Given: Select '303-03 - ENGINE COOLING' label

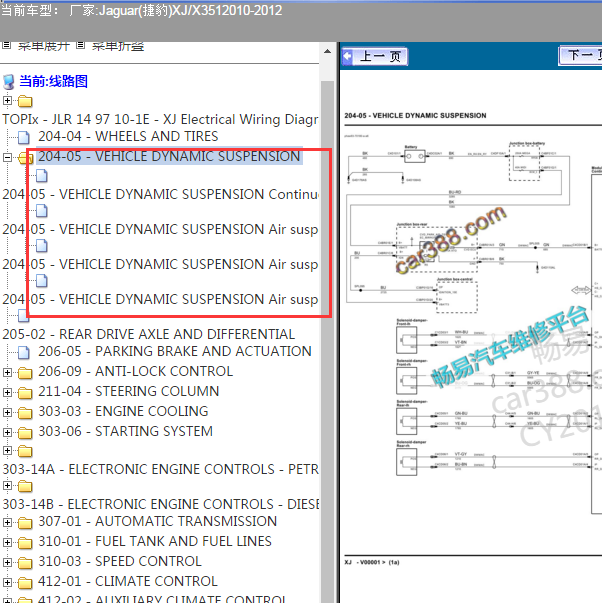Looking at the screenshot, I should pos(123,411).
